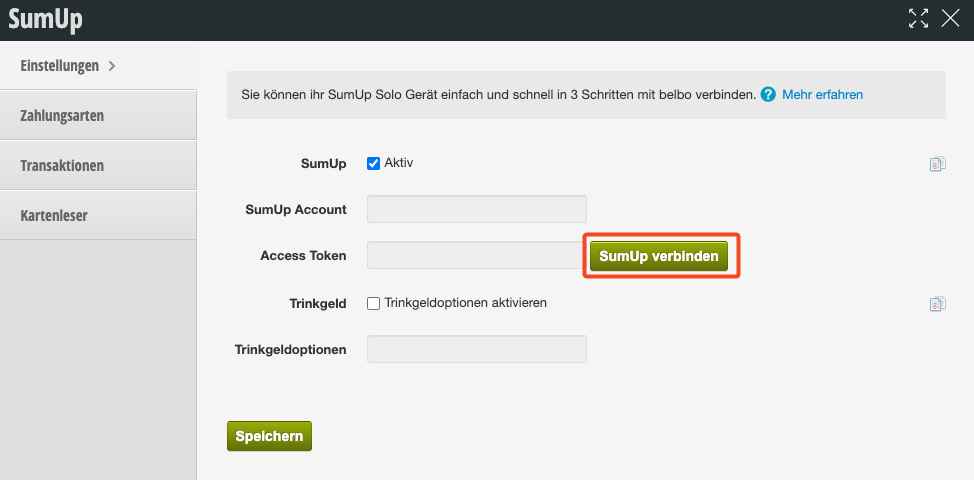Enable the Trinkgeldoptionen aktivieren checkbox
This screenshot has height=480, width=974.
[x=374, y=303]
